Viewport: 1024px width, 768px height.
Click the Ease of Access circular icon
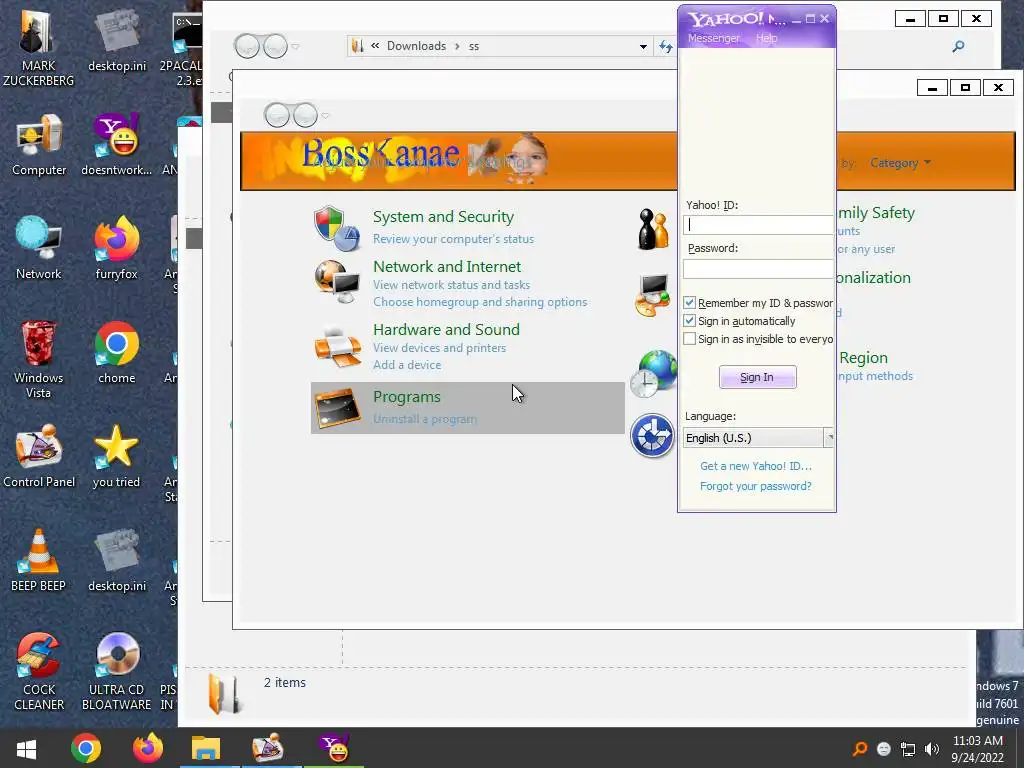coord(652,435)
